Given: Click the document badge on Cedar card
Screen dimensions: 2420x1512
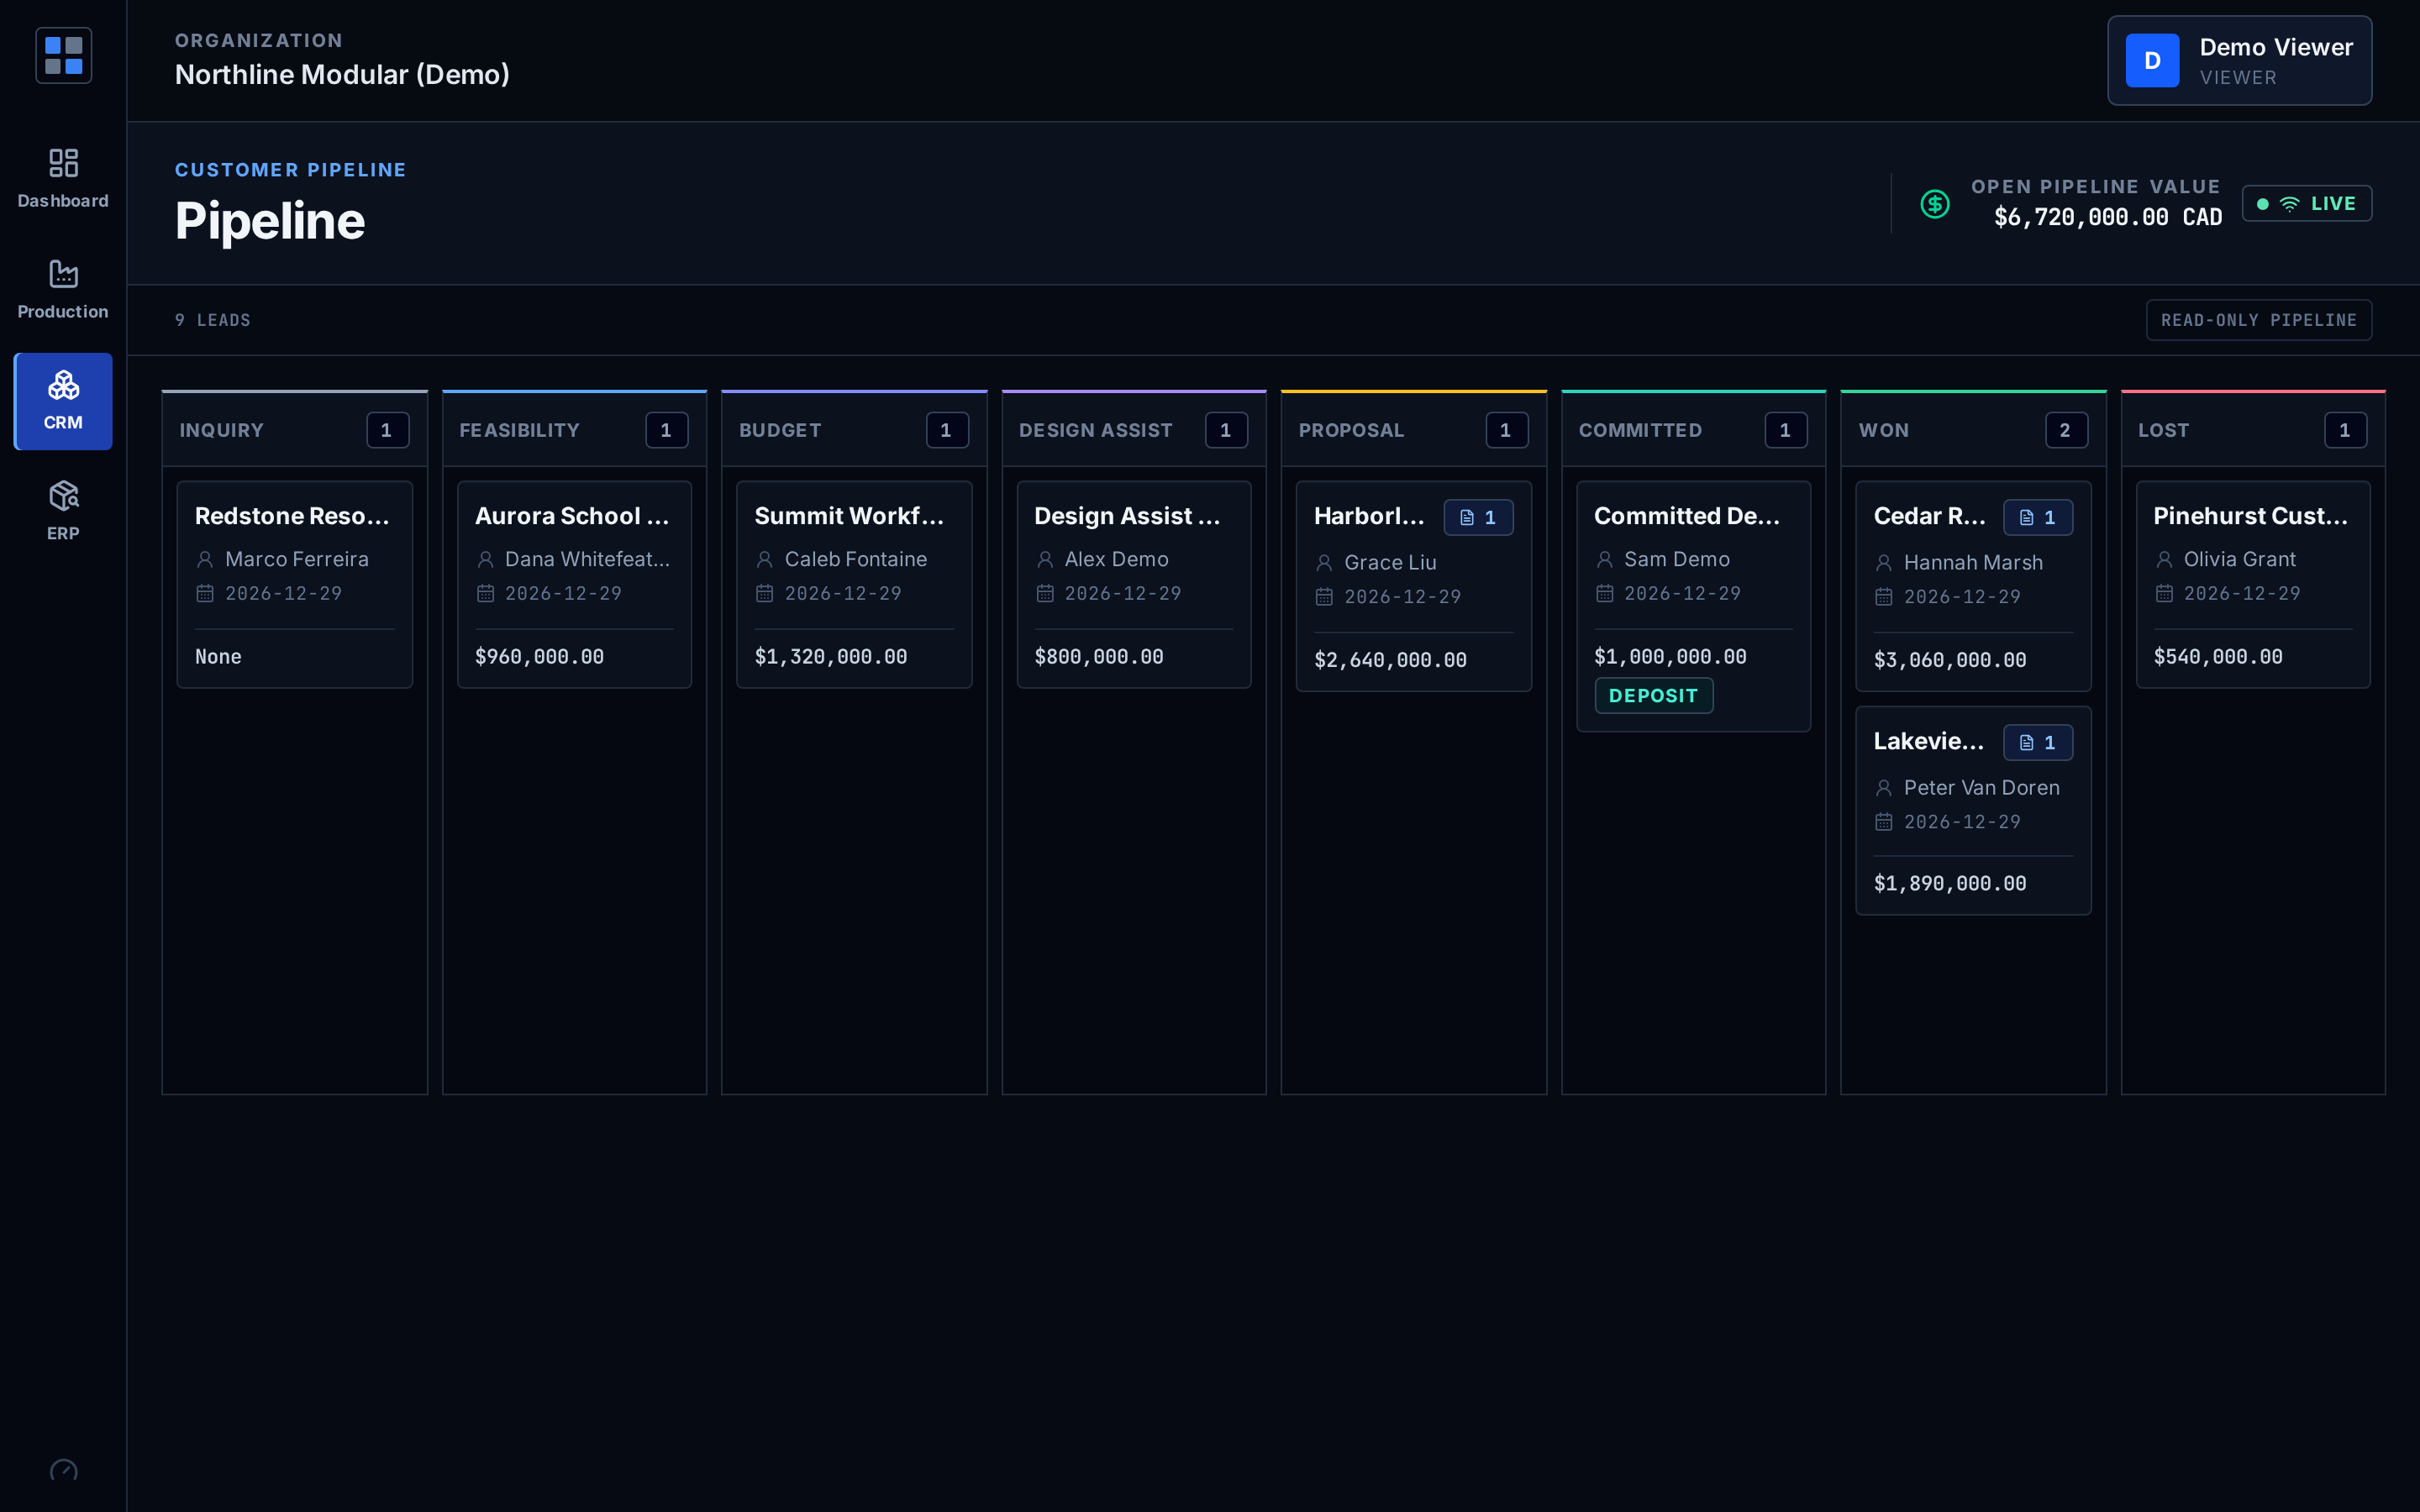Looking at the screenshot, I should pos(2037,517).
